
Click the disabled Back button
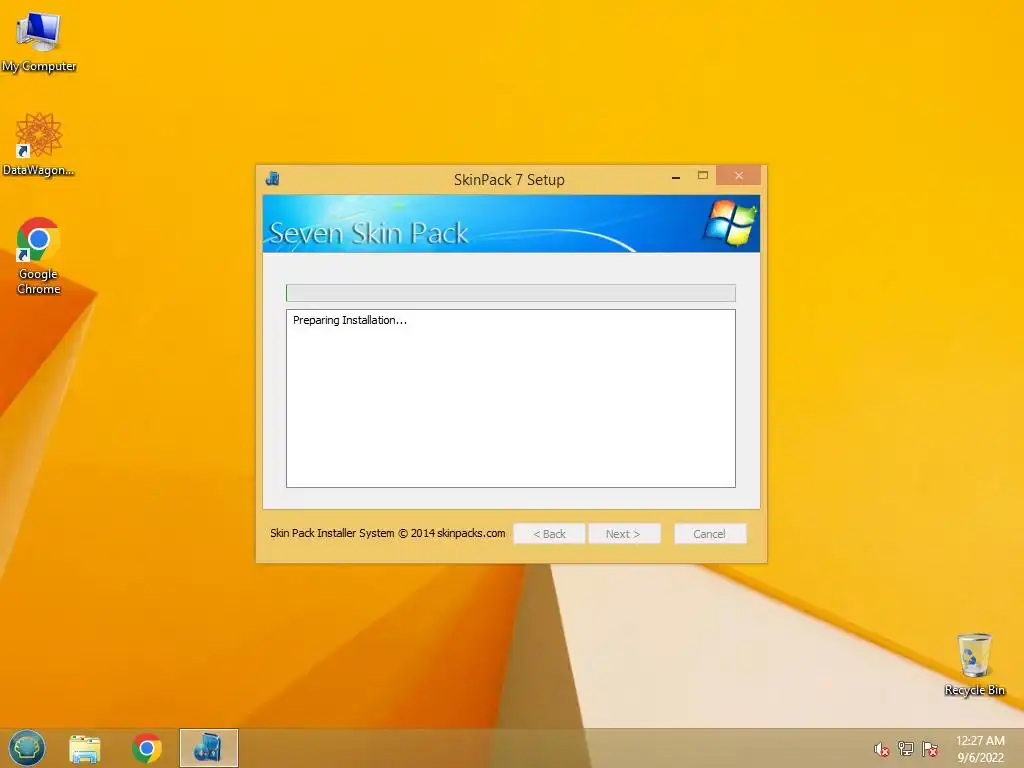point(549,534)
